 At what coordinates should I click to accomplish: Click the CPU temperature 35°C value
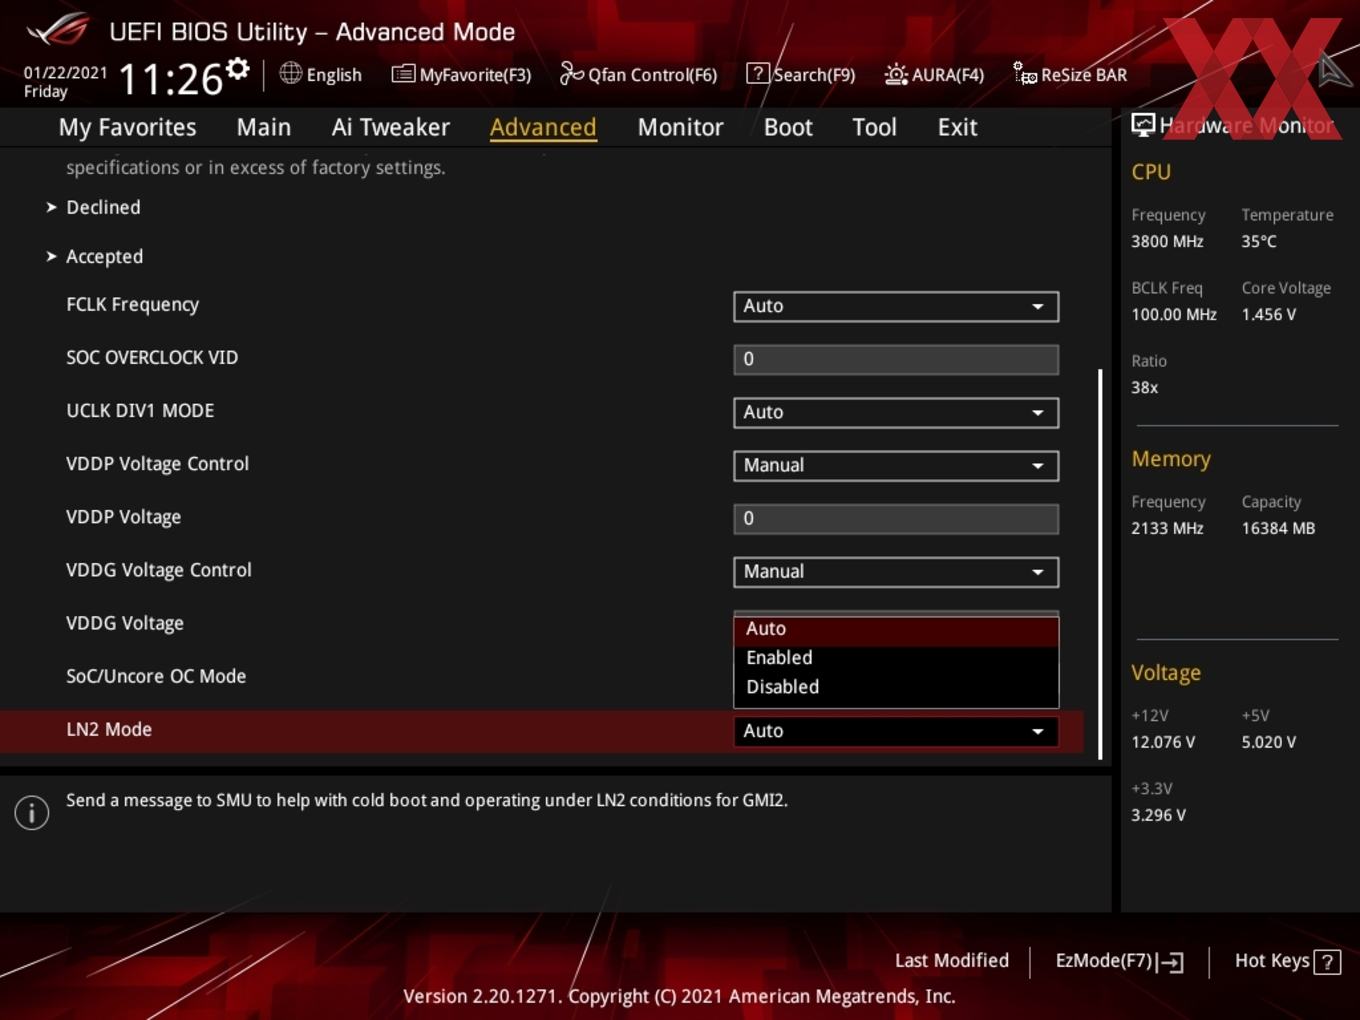click(1259, 241)
